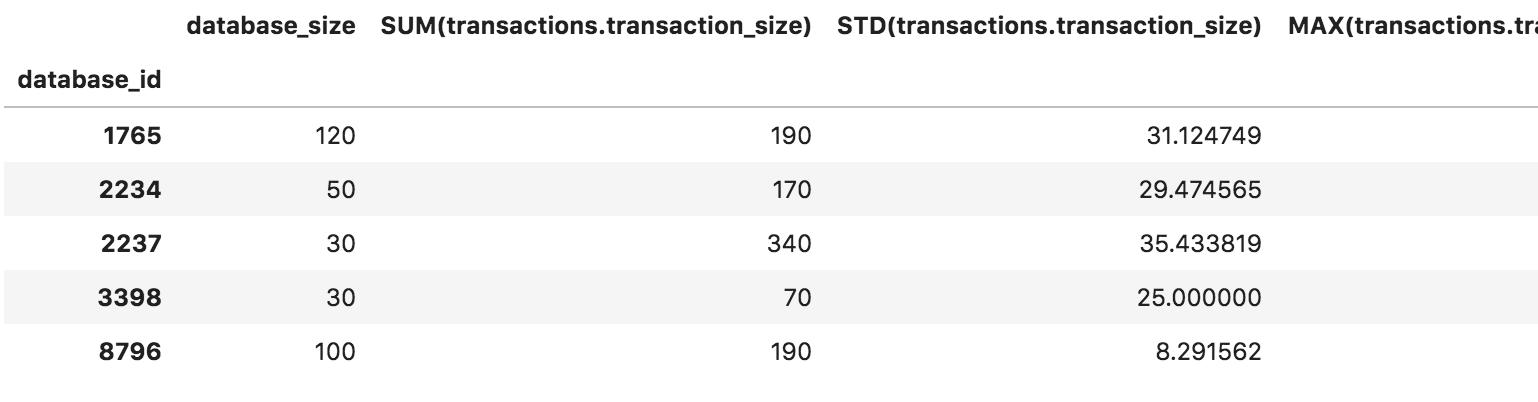The width and height of the screenshot is (1538, 402).
Task: Select row index 3398
Action: pos(130,297)
